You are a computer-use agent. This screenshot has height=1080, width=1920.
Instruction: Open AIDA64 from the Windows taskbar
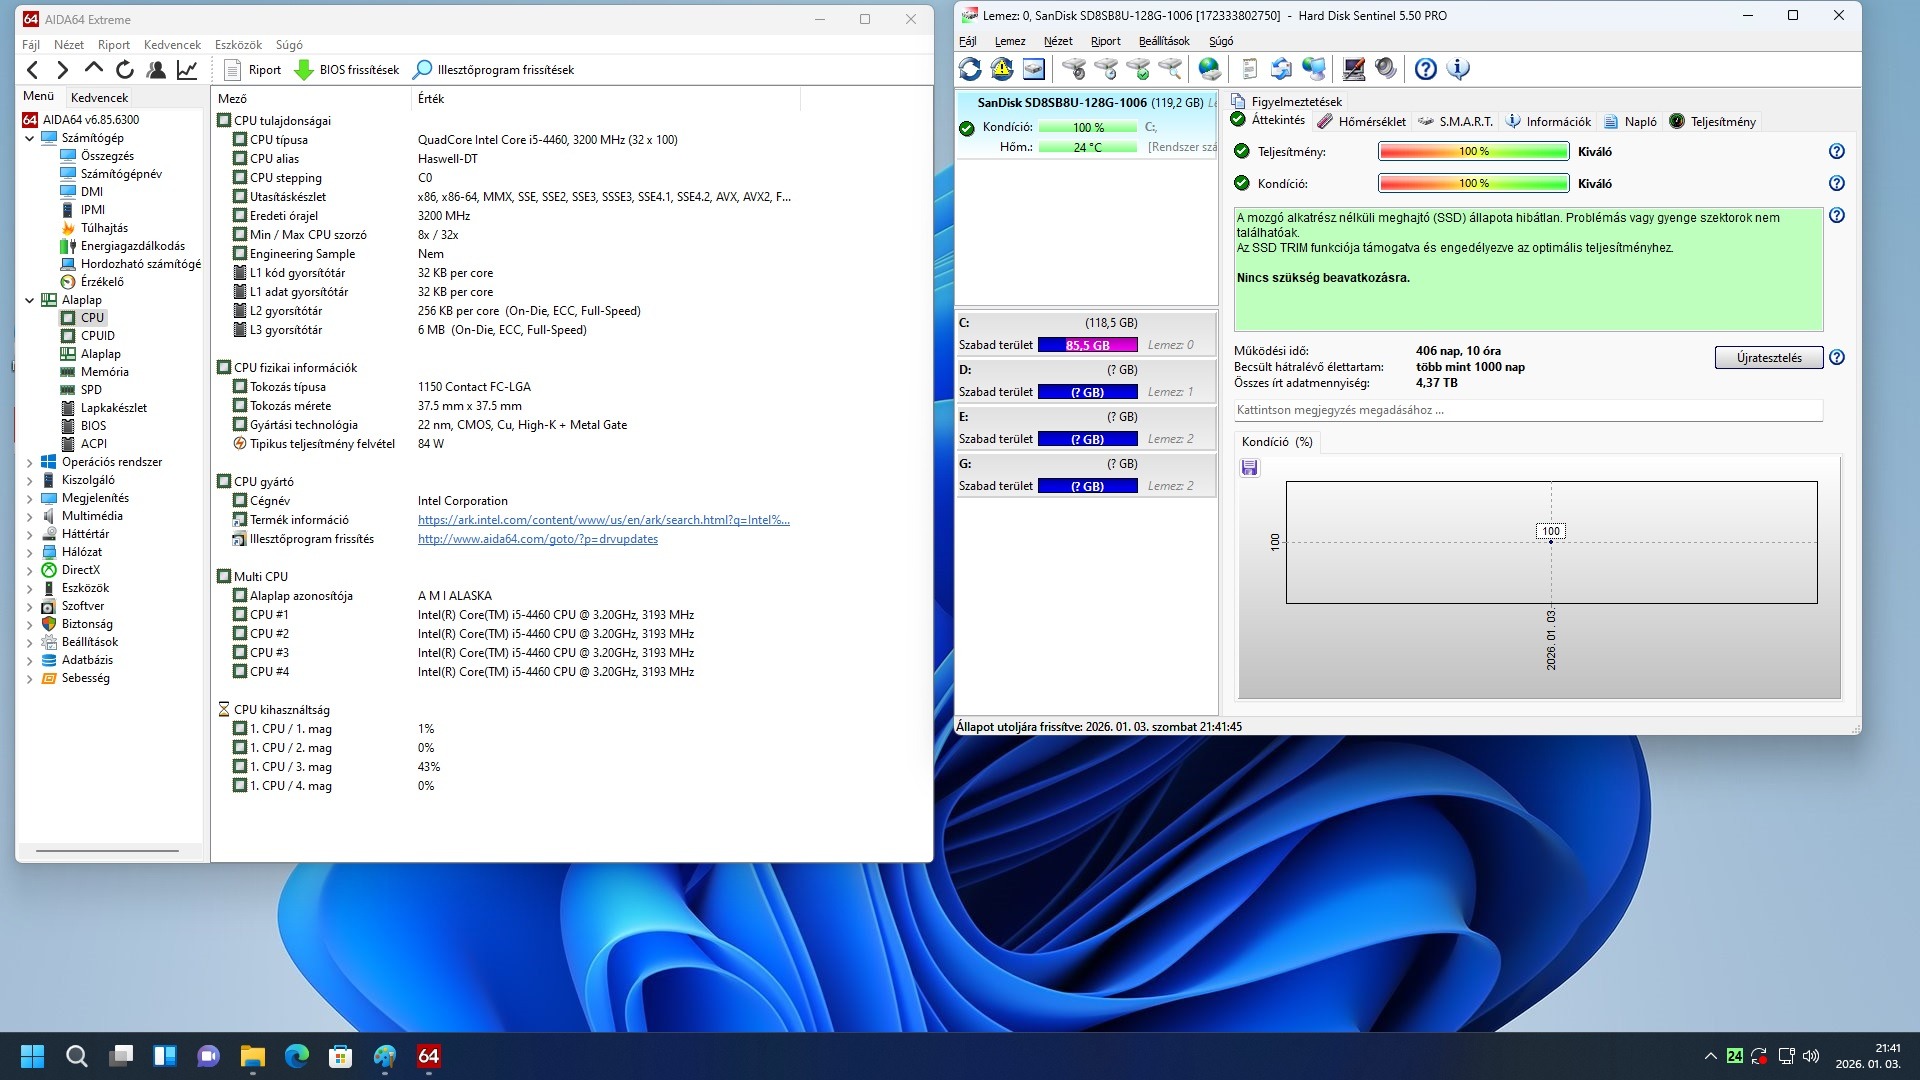429,1056
